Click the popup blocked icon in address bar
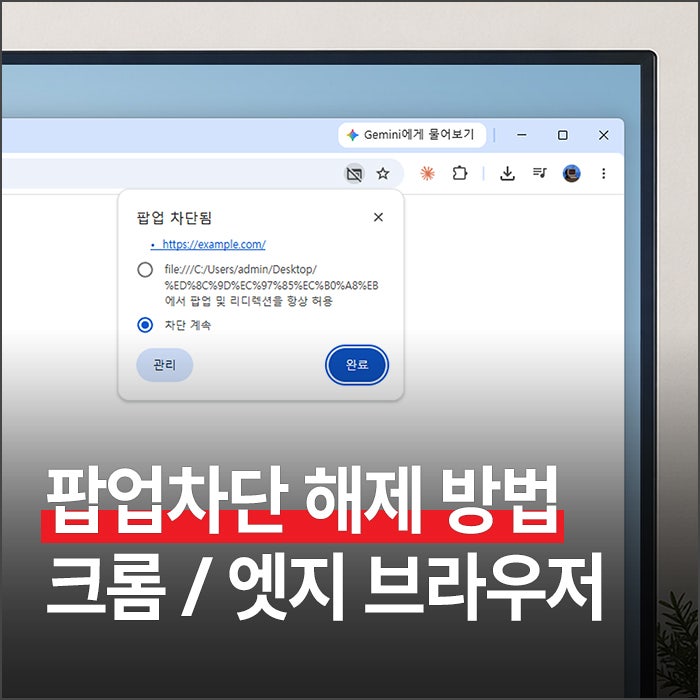The image size is (700, 700). point(355,174)
